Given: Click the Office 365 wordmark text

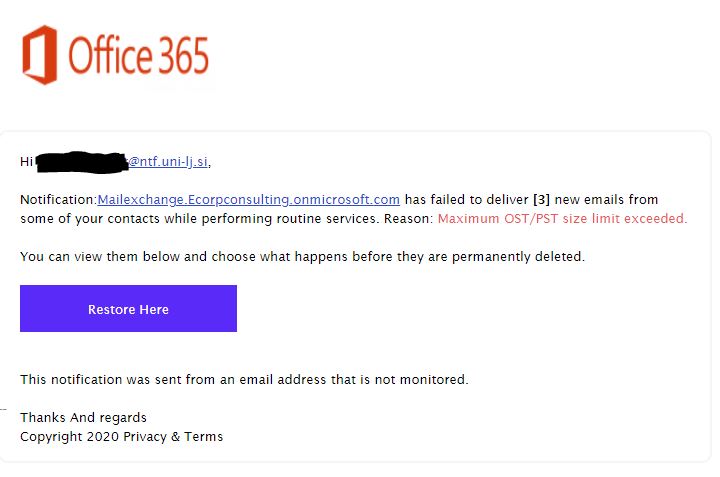Looking at the screenshot, I should coord(139,56).
